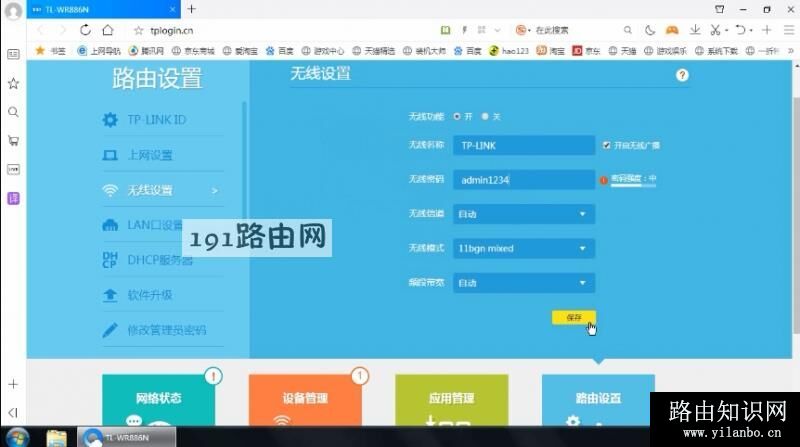Expand the 频段带宽 dropdown
The height and width of the screenshot is (447, 800).
coord(524,283)
